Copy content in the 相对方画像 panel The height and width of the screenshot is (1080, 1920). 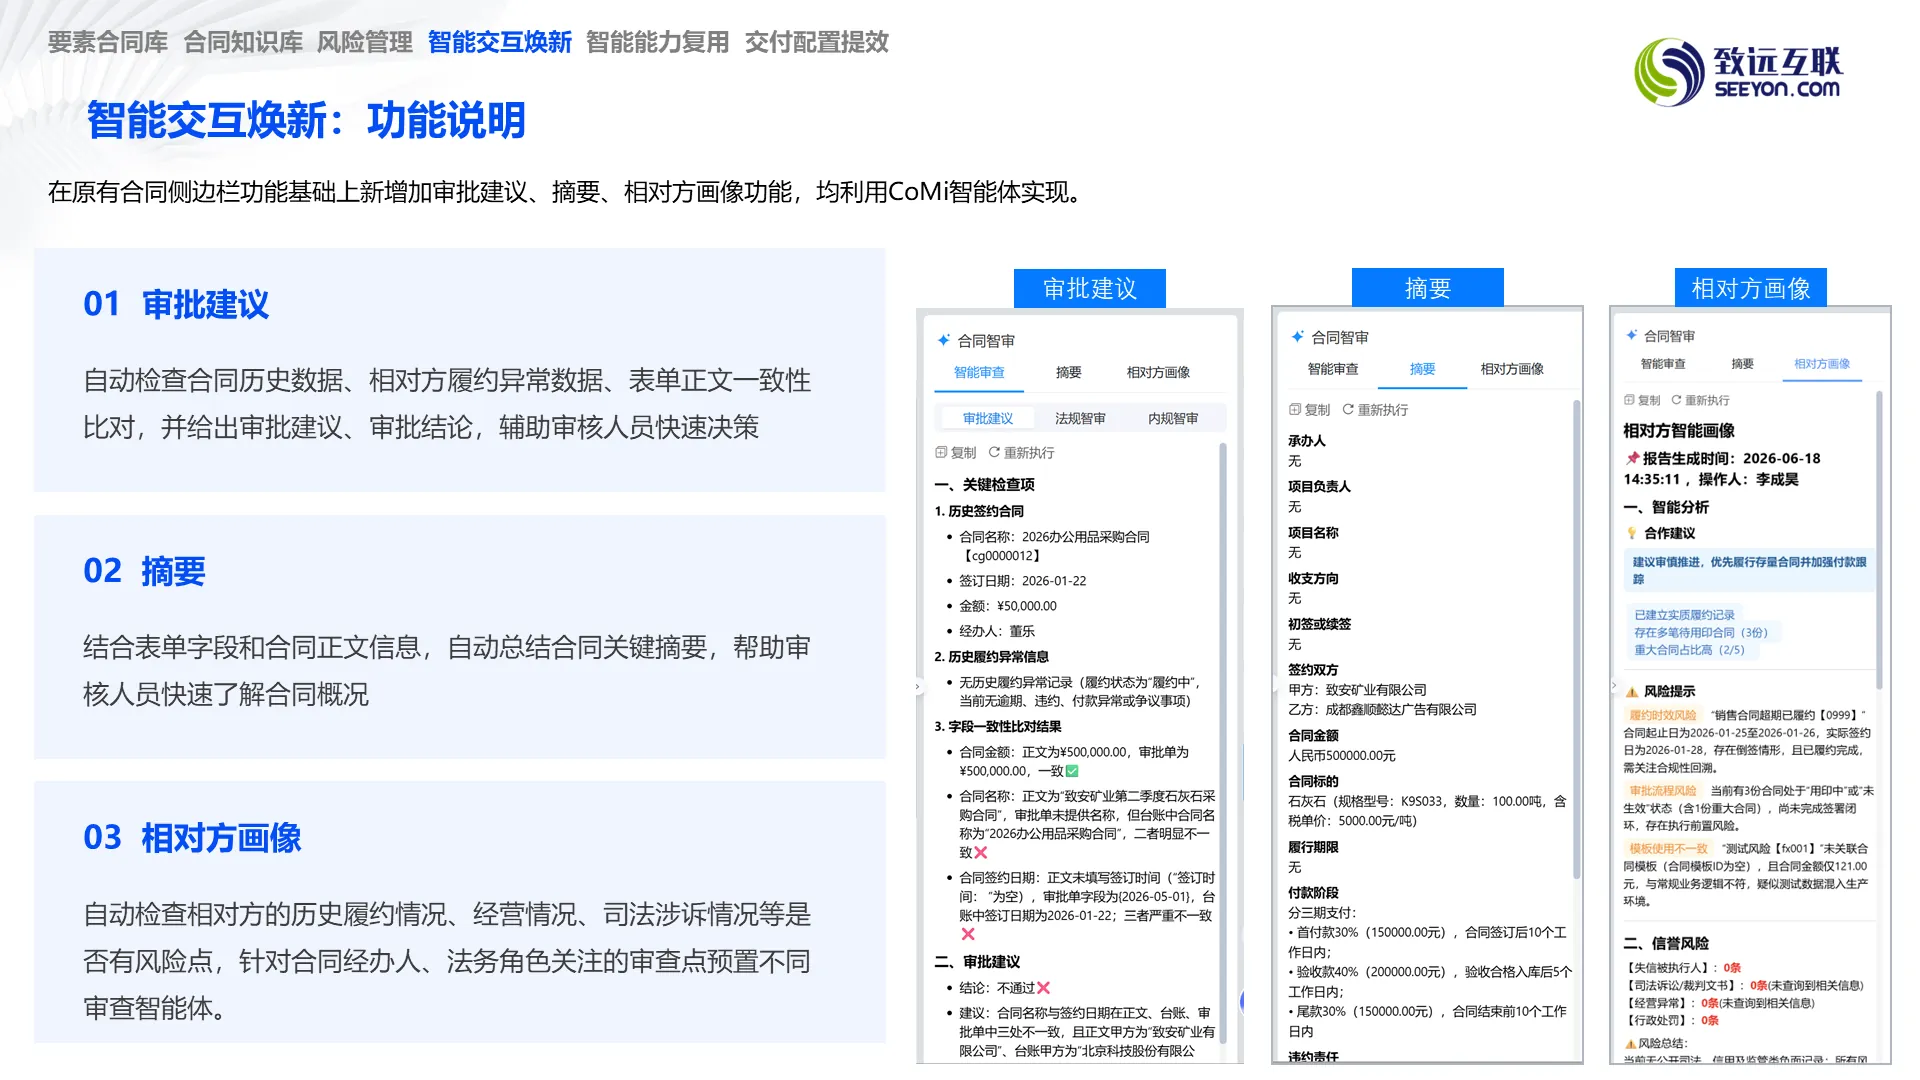tap(1642, 400)
